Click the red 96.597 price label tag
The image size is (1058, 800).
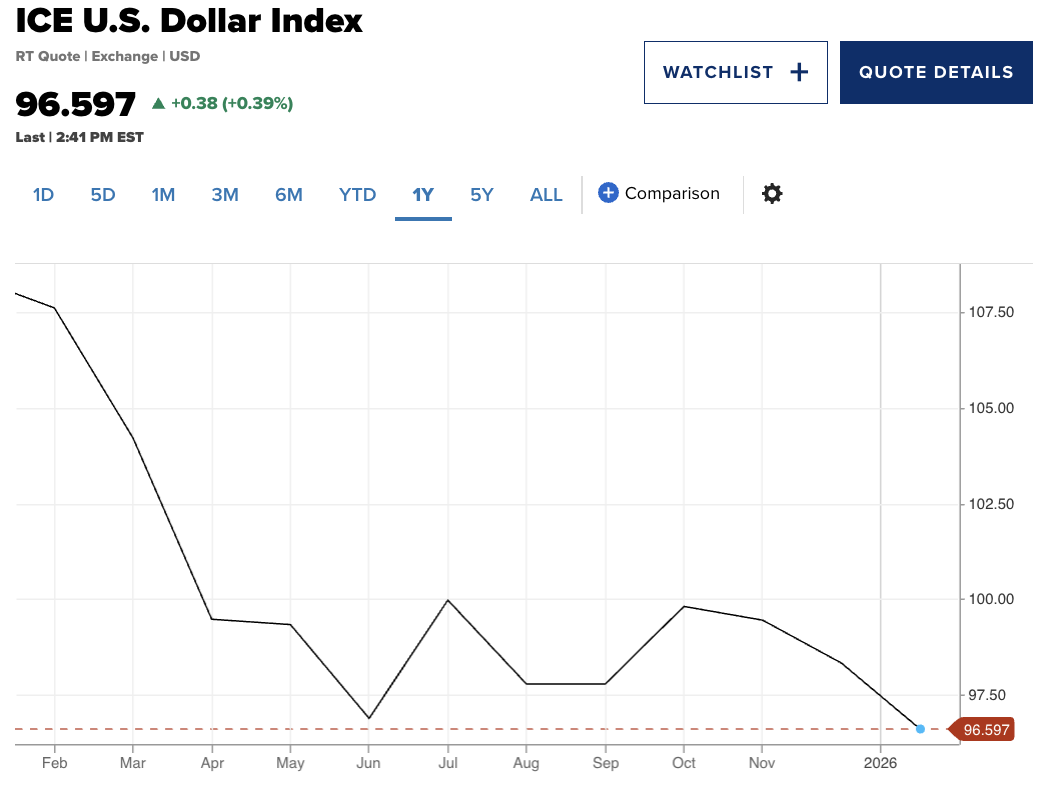tap(985, 729)
